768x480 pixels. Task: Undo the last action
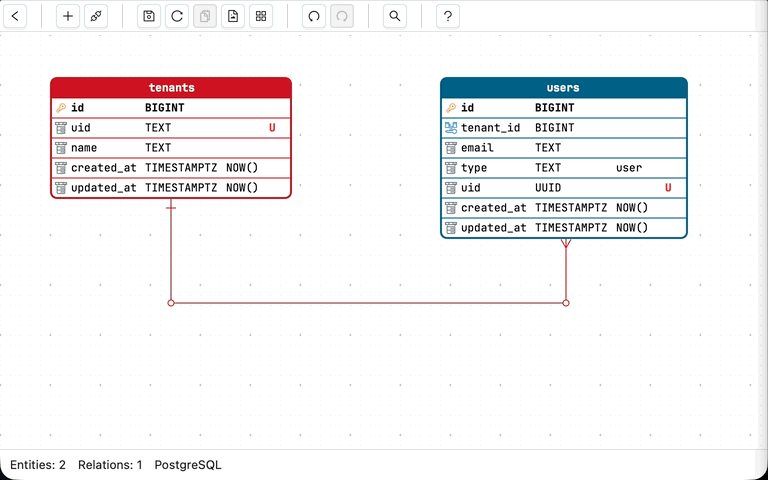(314, 16)
